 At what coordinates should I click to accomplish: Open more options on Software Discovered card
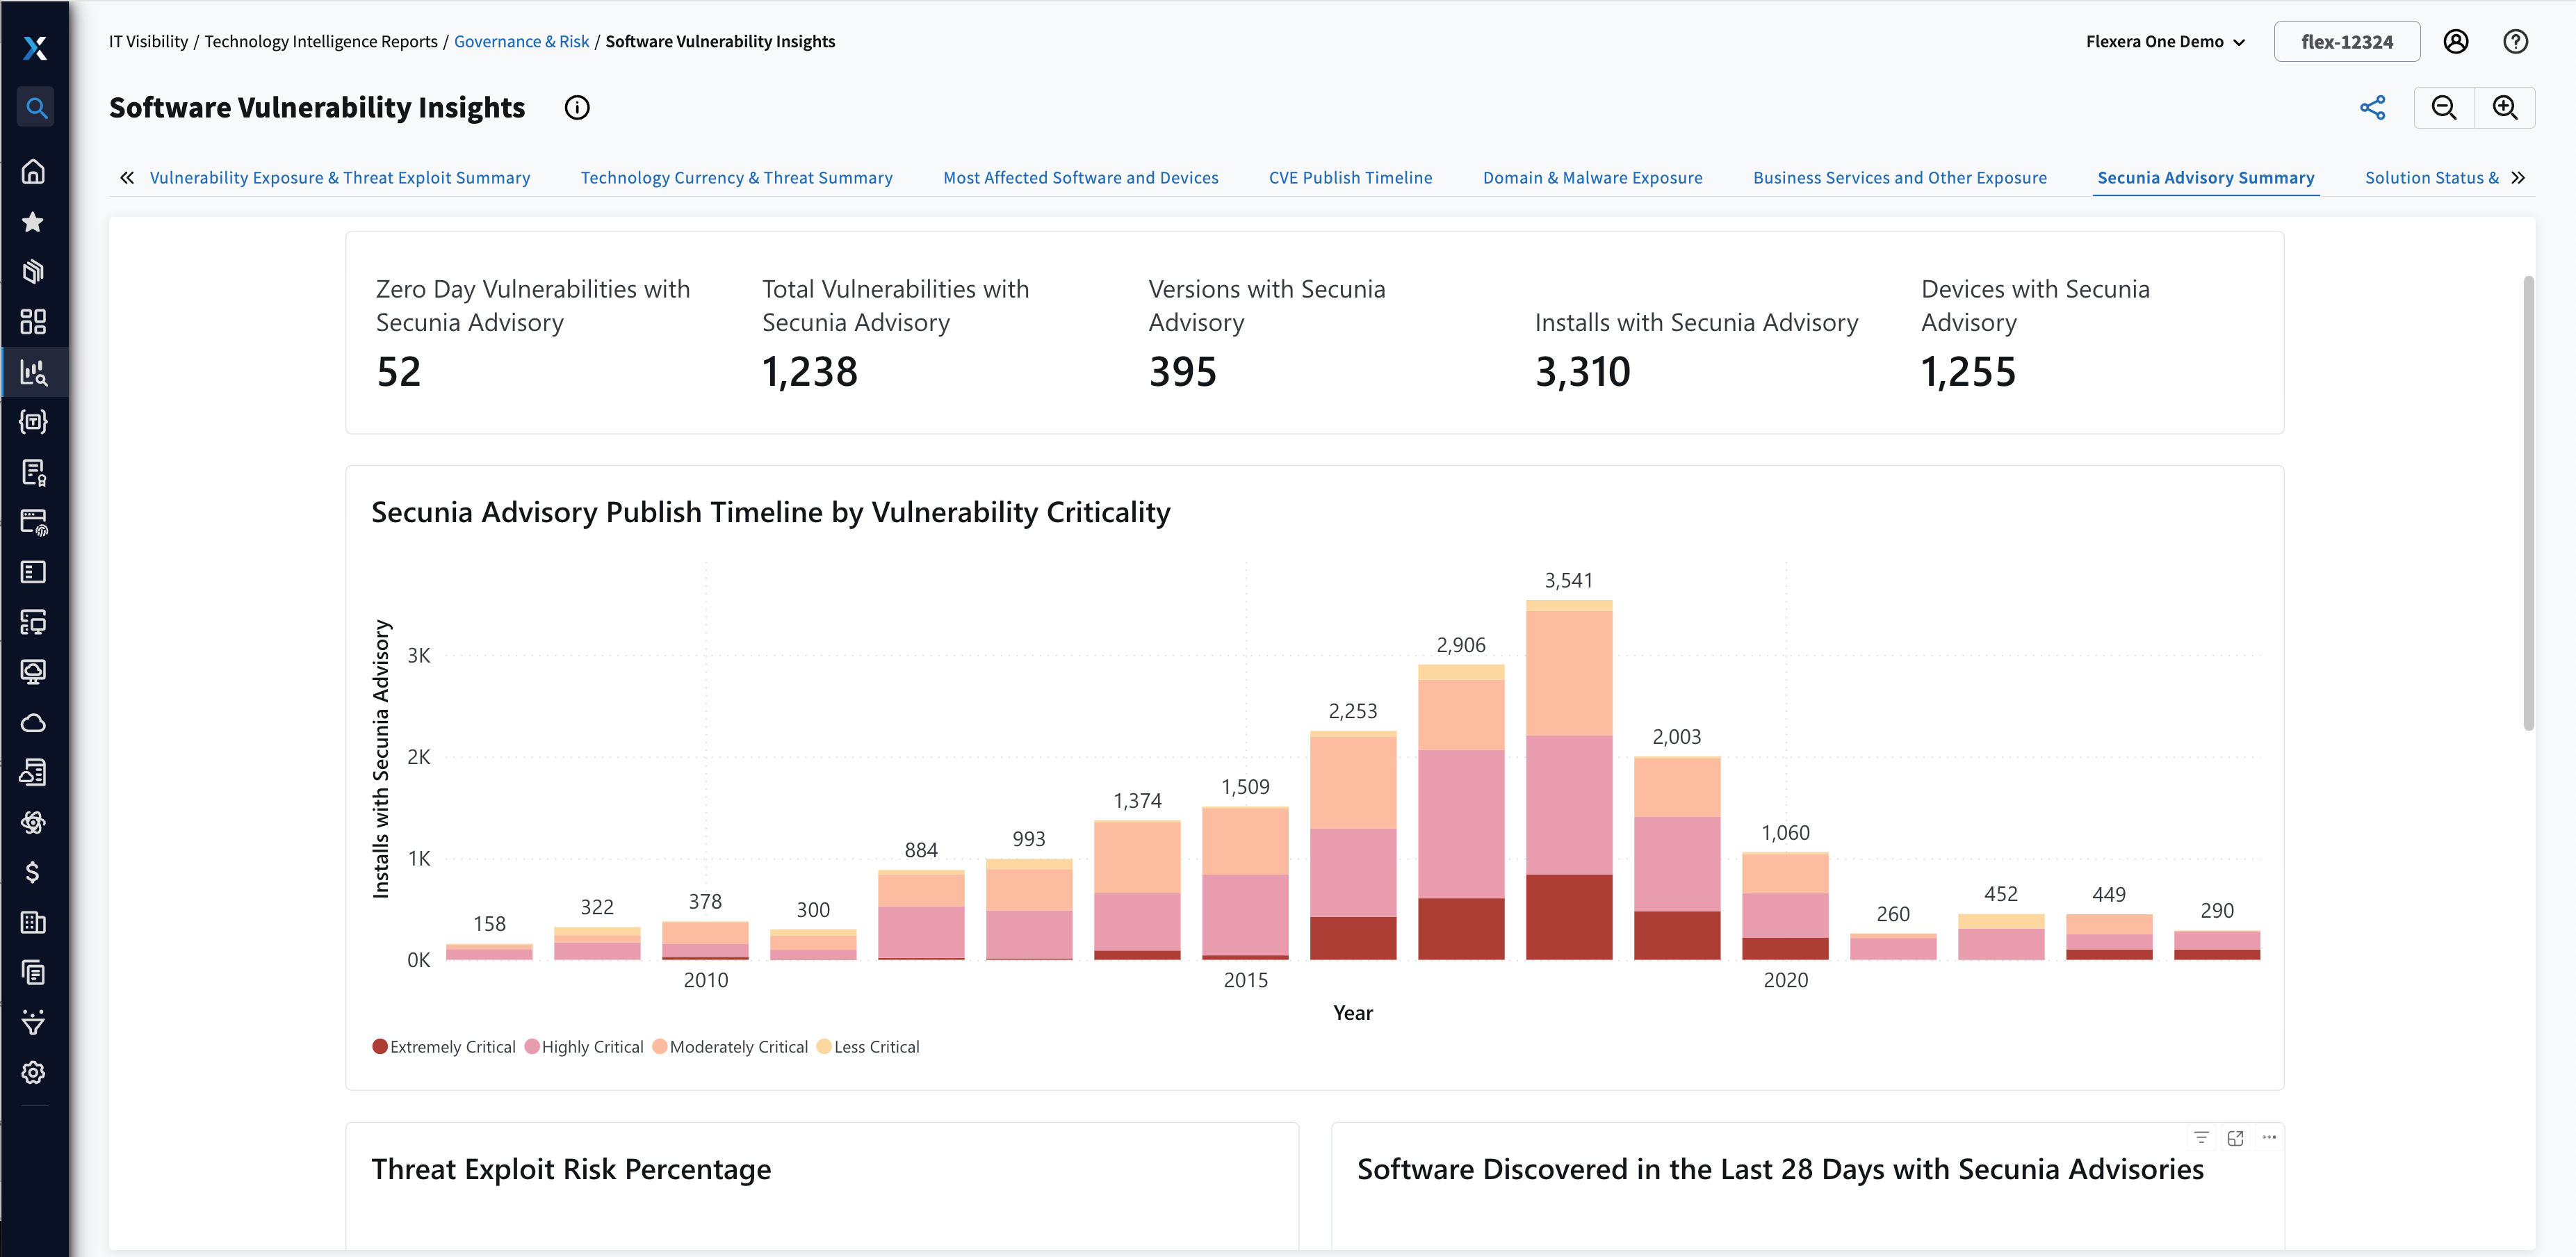tap(2269, 1138)
